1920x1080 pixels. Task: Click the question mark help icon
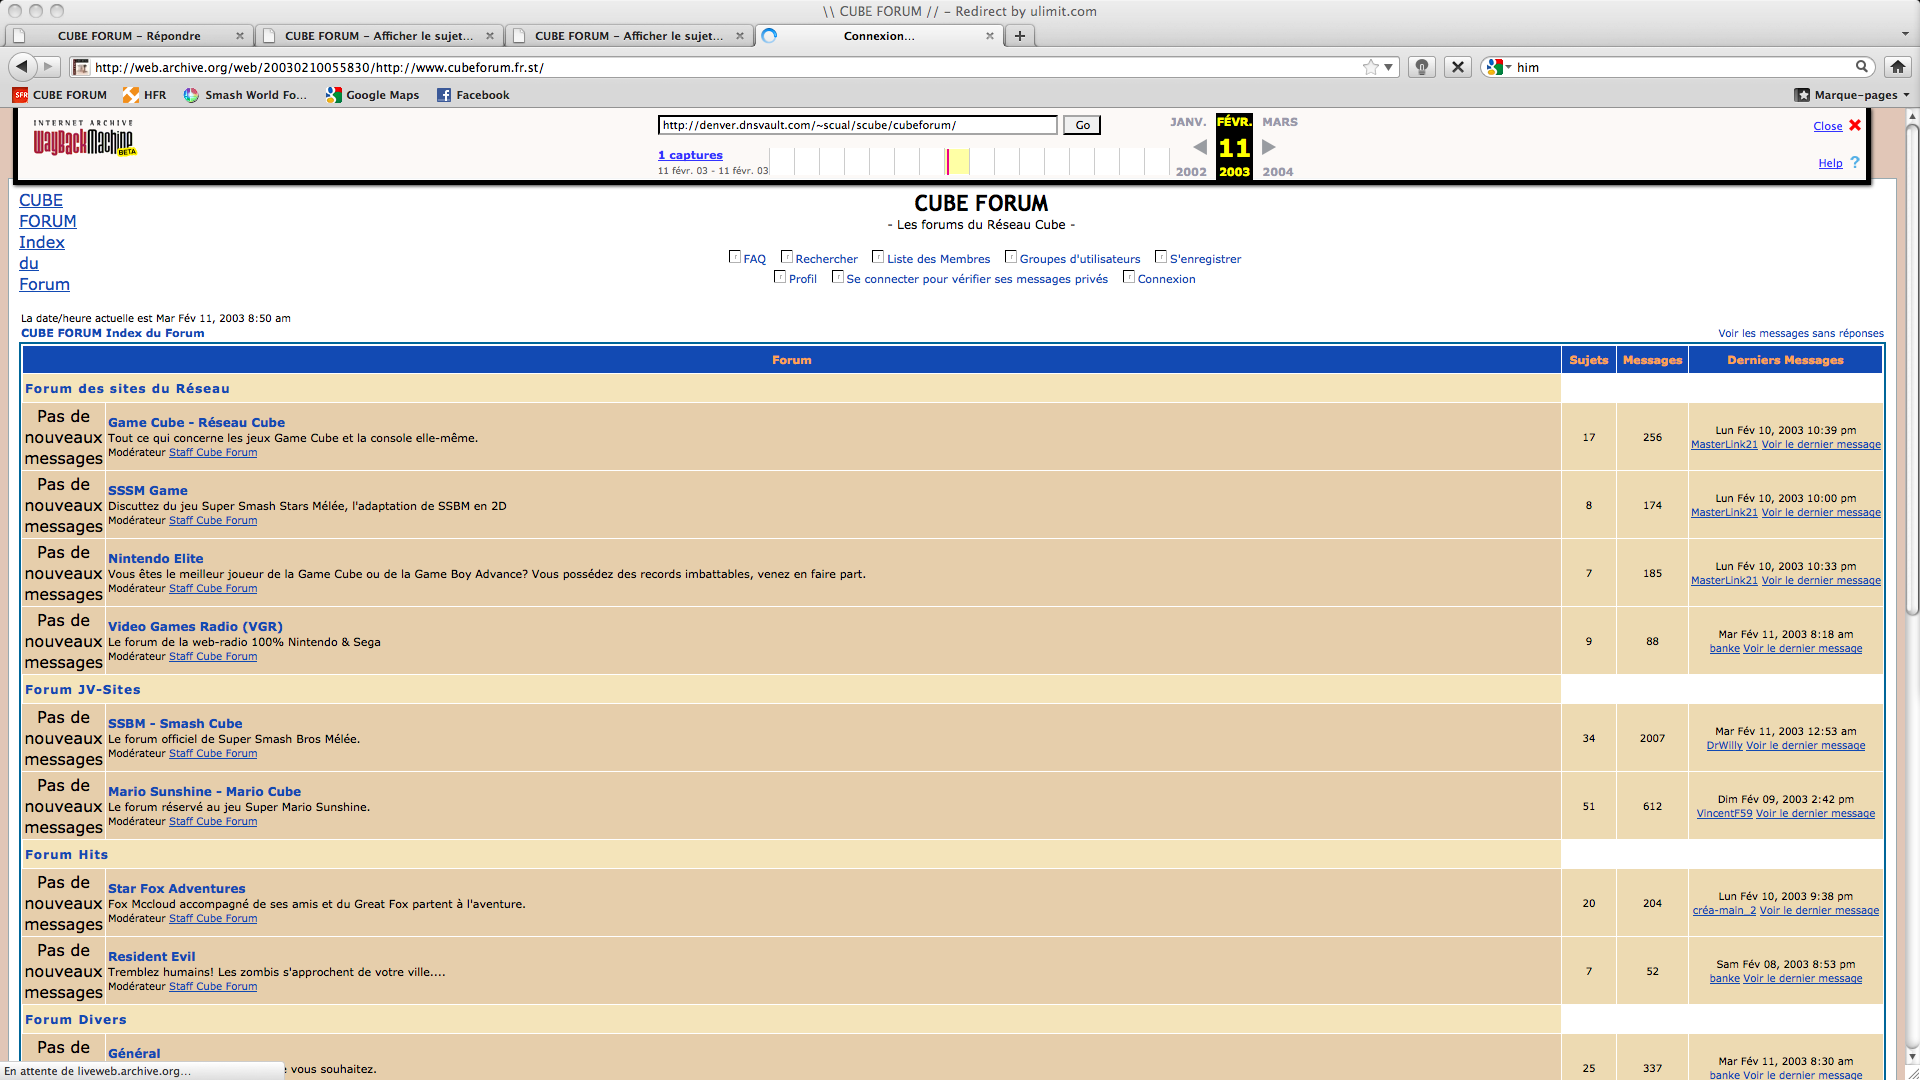point(1855,162)
